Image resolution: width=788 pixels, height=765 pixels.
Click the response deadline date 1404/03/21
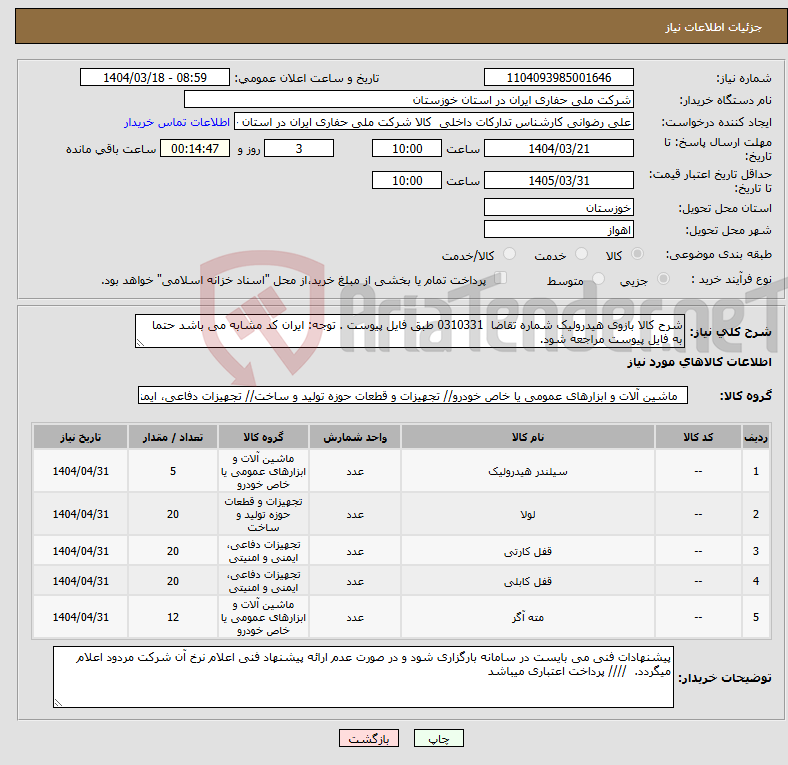click(x=558, y=149)
